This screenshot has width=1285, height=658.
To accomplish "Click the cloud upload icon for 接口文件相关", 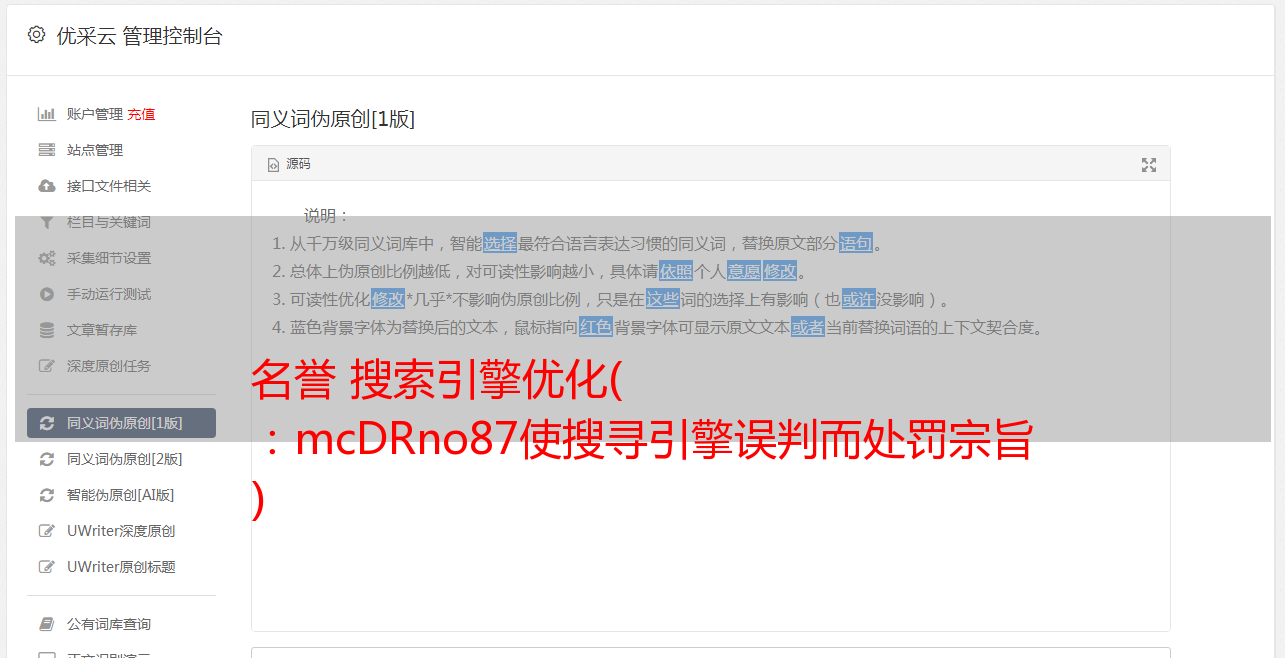I will pyautogui.click(x=47, y=186).
